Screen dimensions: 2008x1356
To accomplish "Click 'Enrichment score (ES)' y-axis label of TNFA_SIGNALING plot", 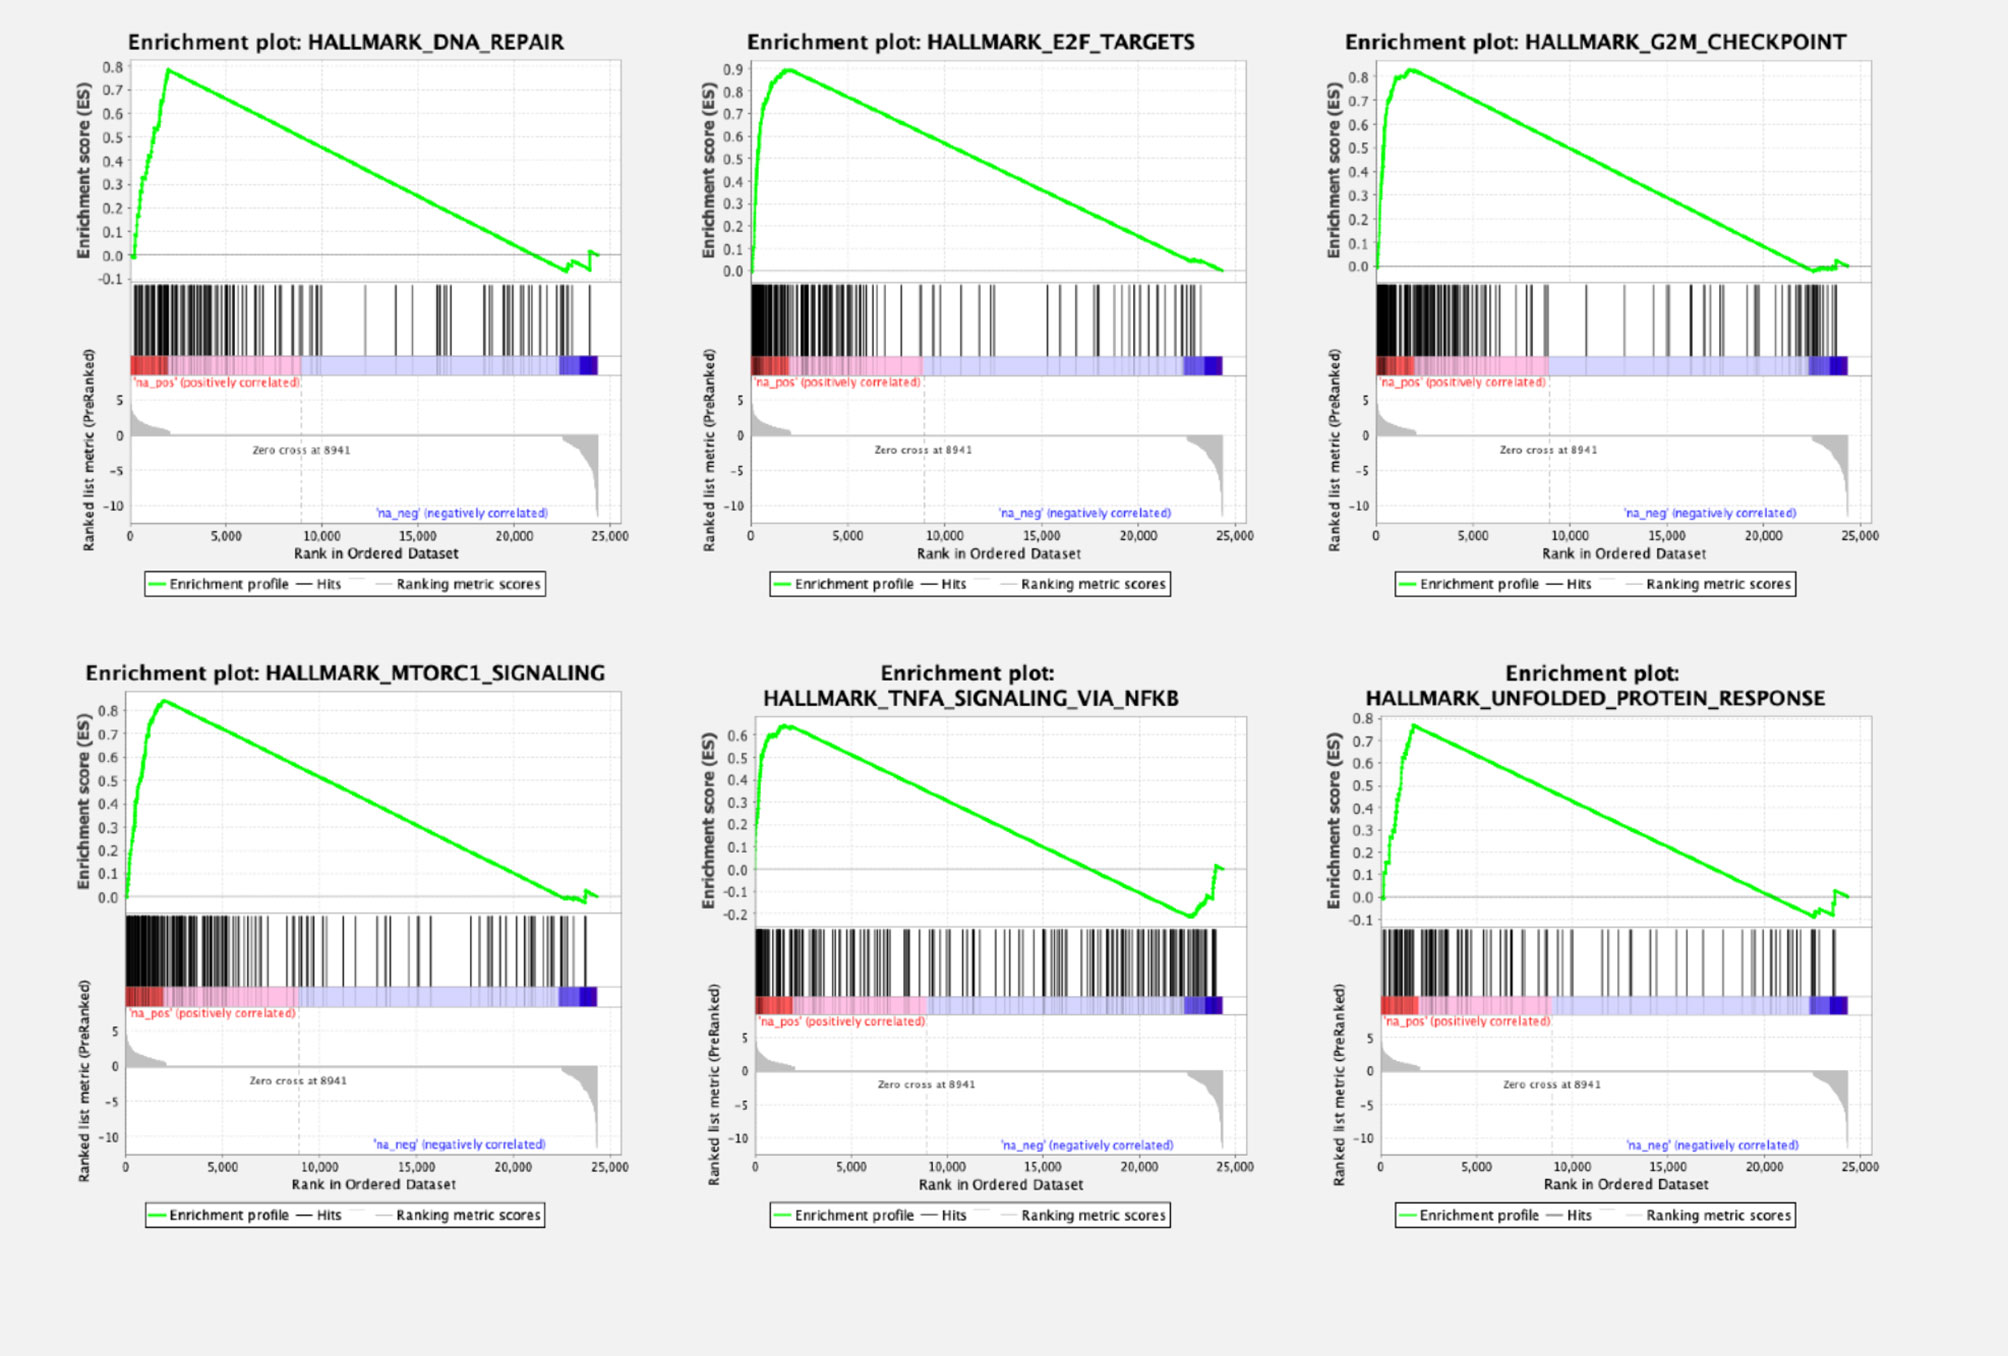I will tap(709, 821).
